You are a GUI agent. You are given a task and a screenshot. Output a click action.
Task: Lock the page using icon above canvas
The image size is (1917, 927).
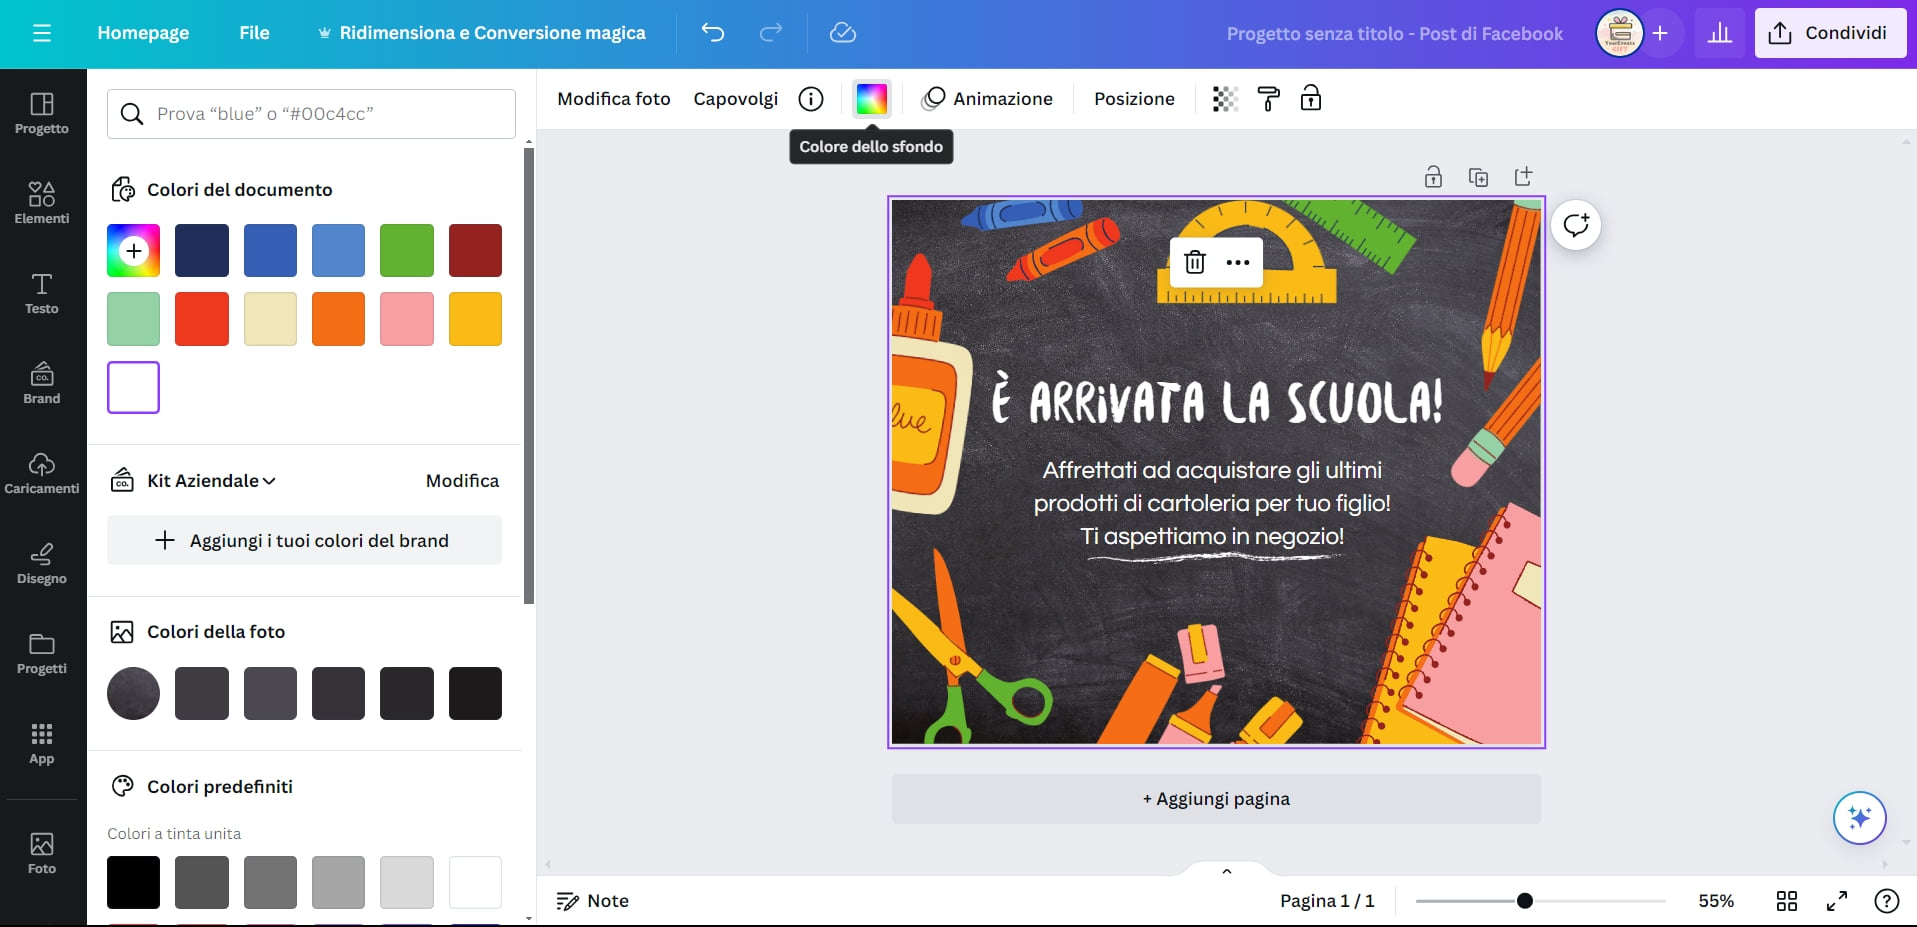click(1433, 177)
